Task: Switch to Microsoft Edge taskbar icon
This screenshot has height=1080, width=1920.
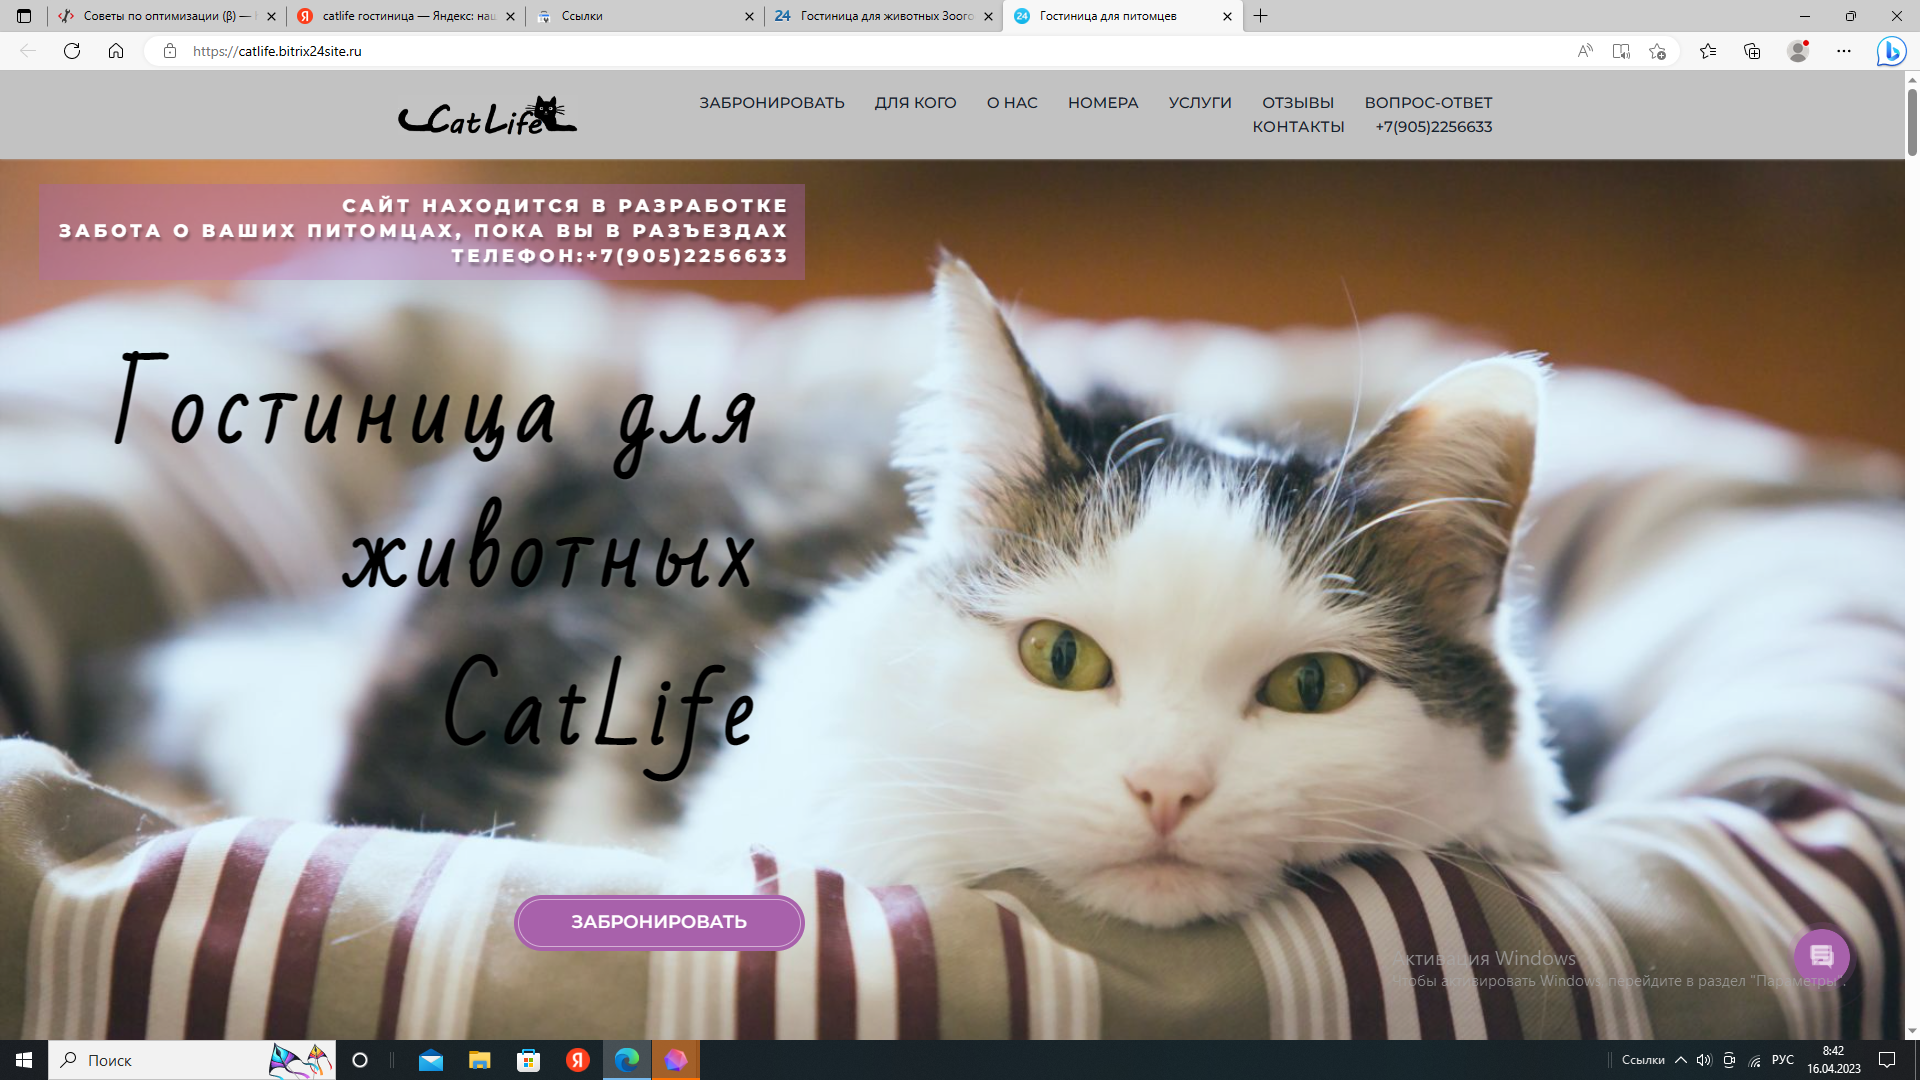Action: point(627,1060)
